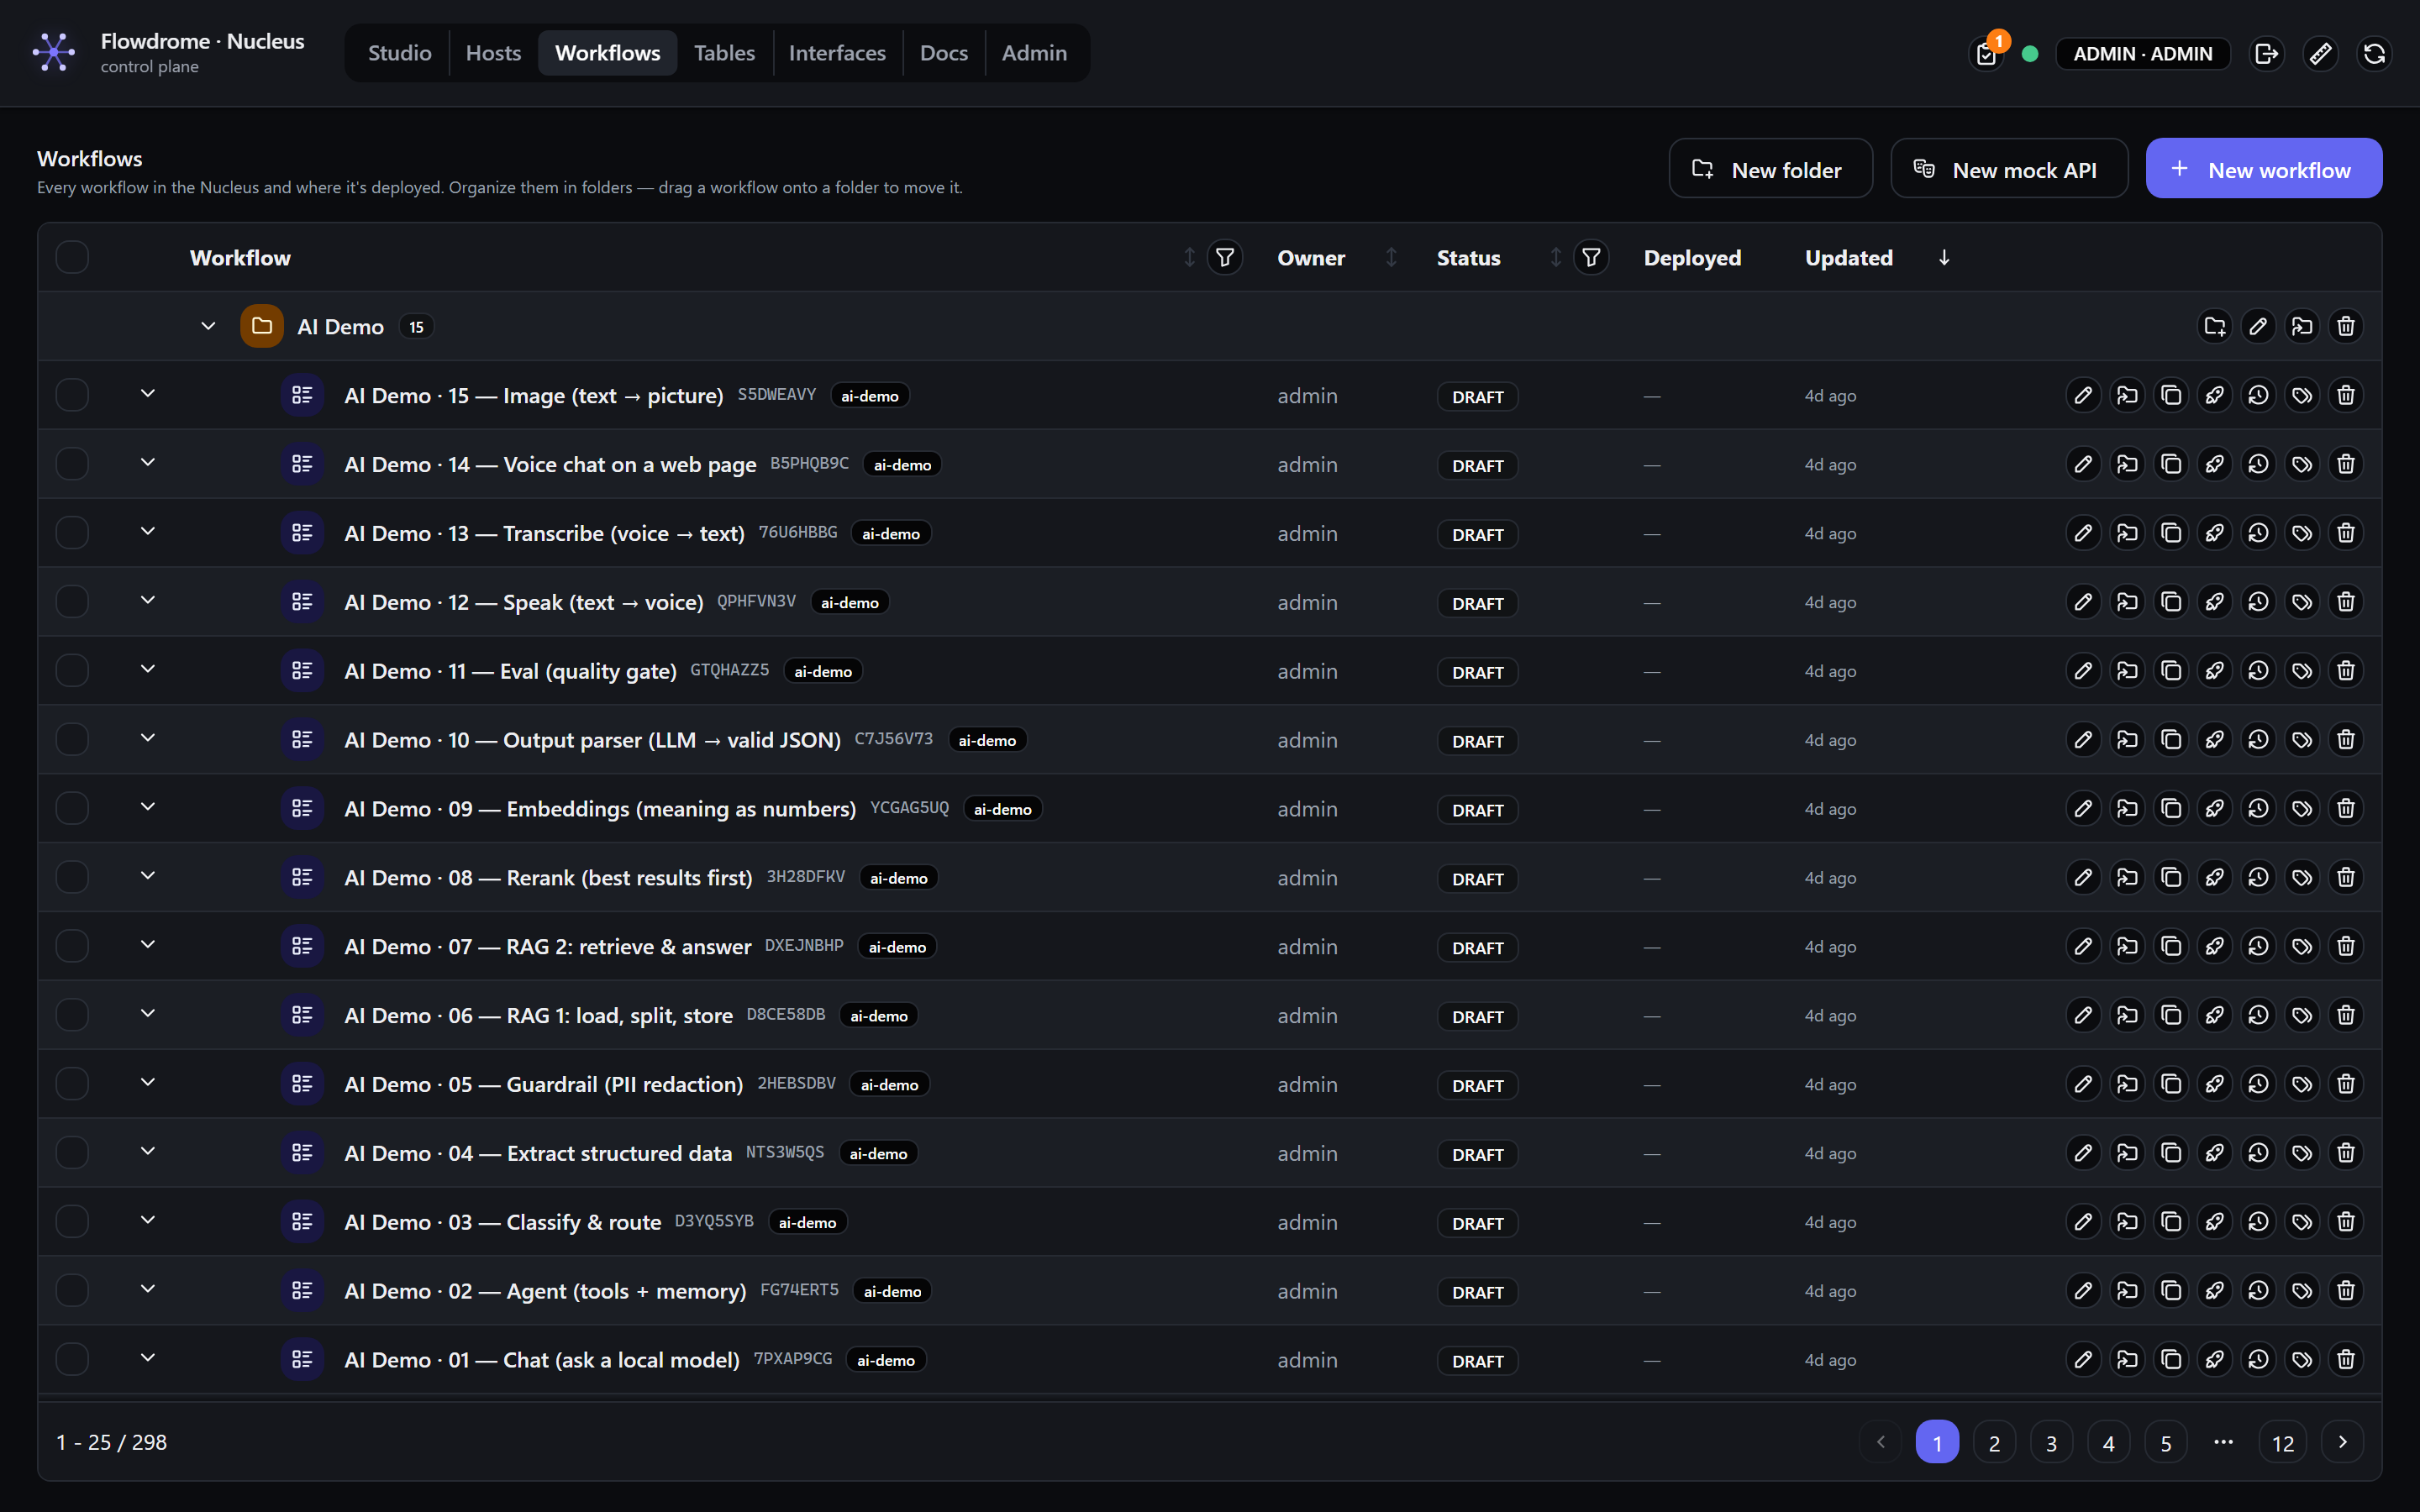Expand row AI Demo 05 Guardrail chevron

pyautogui.click(x=148, y=1083)
